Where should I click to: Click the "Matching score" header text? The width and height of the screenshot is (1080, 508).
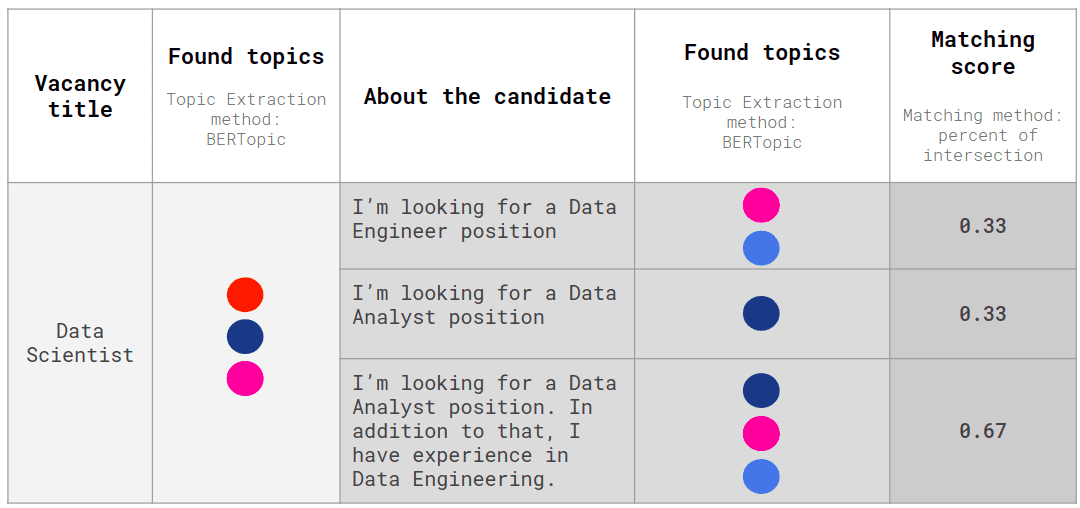pyautogui.click(x=982, y=53)
